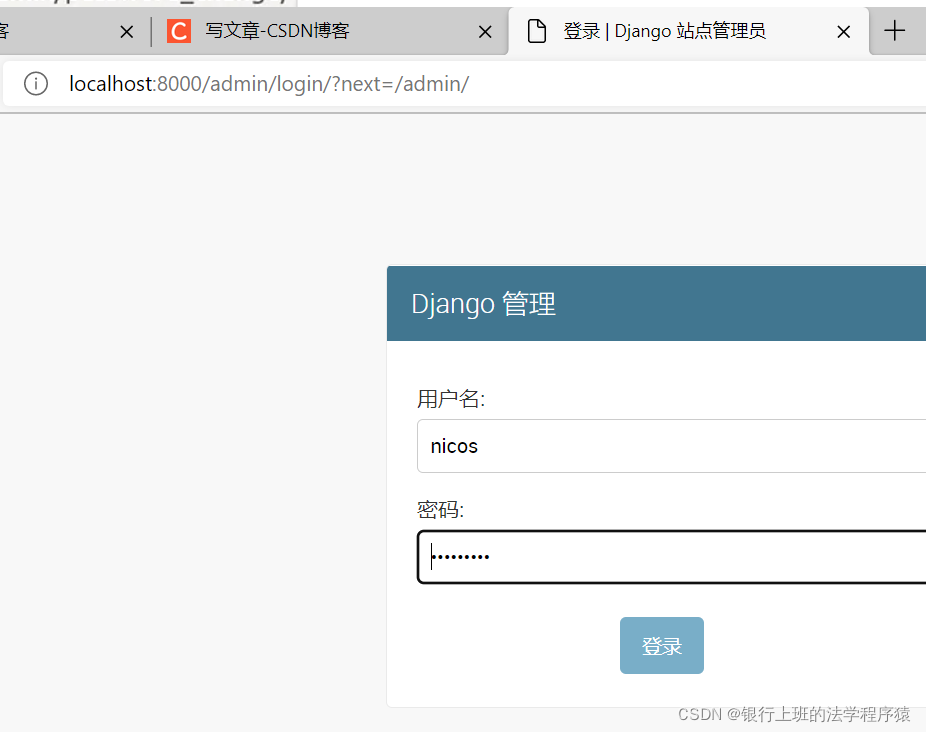926x732 pixels.
Task: Close the leftmost partially visible tab
Action: [x=126, y=31]
